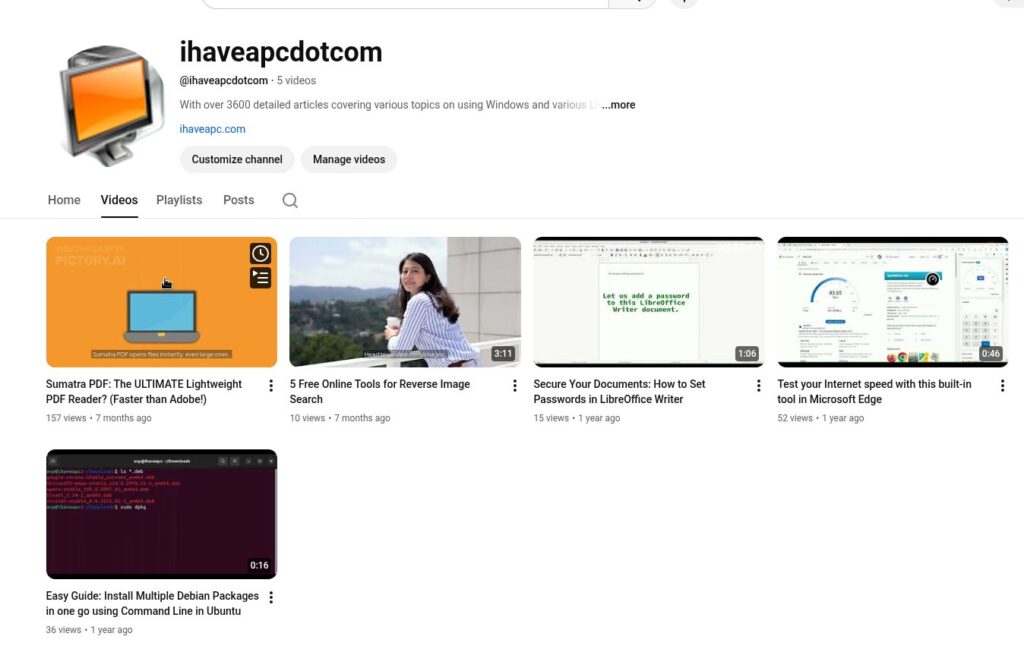Click the 1:06 duration badge
Image resolution: width=1024 pixels, height=649 pixels.
746,353
